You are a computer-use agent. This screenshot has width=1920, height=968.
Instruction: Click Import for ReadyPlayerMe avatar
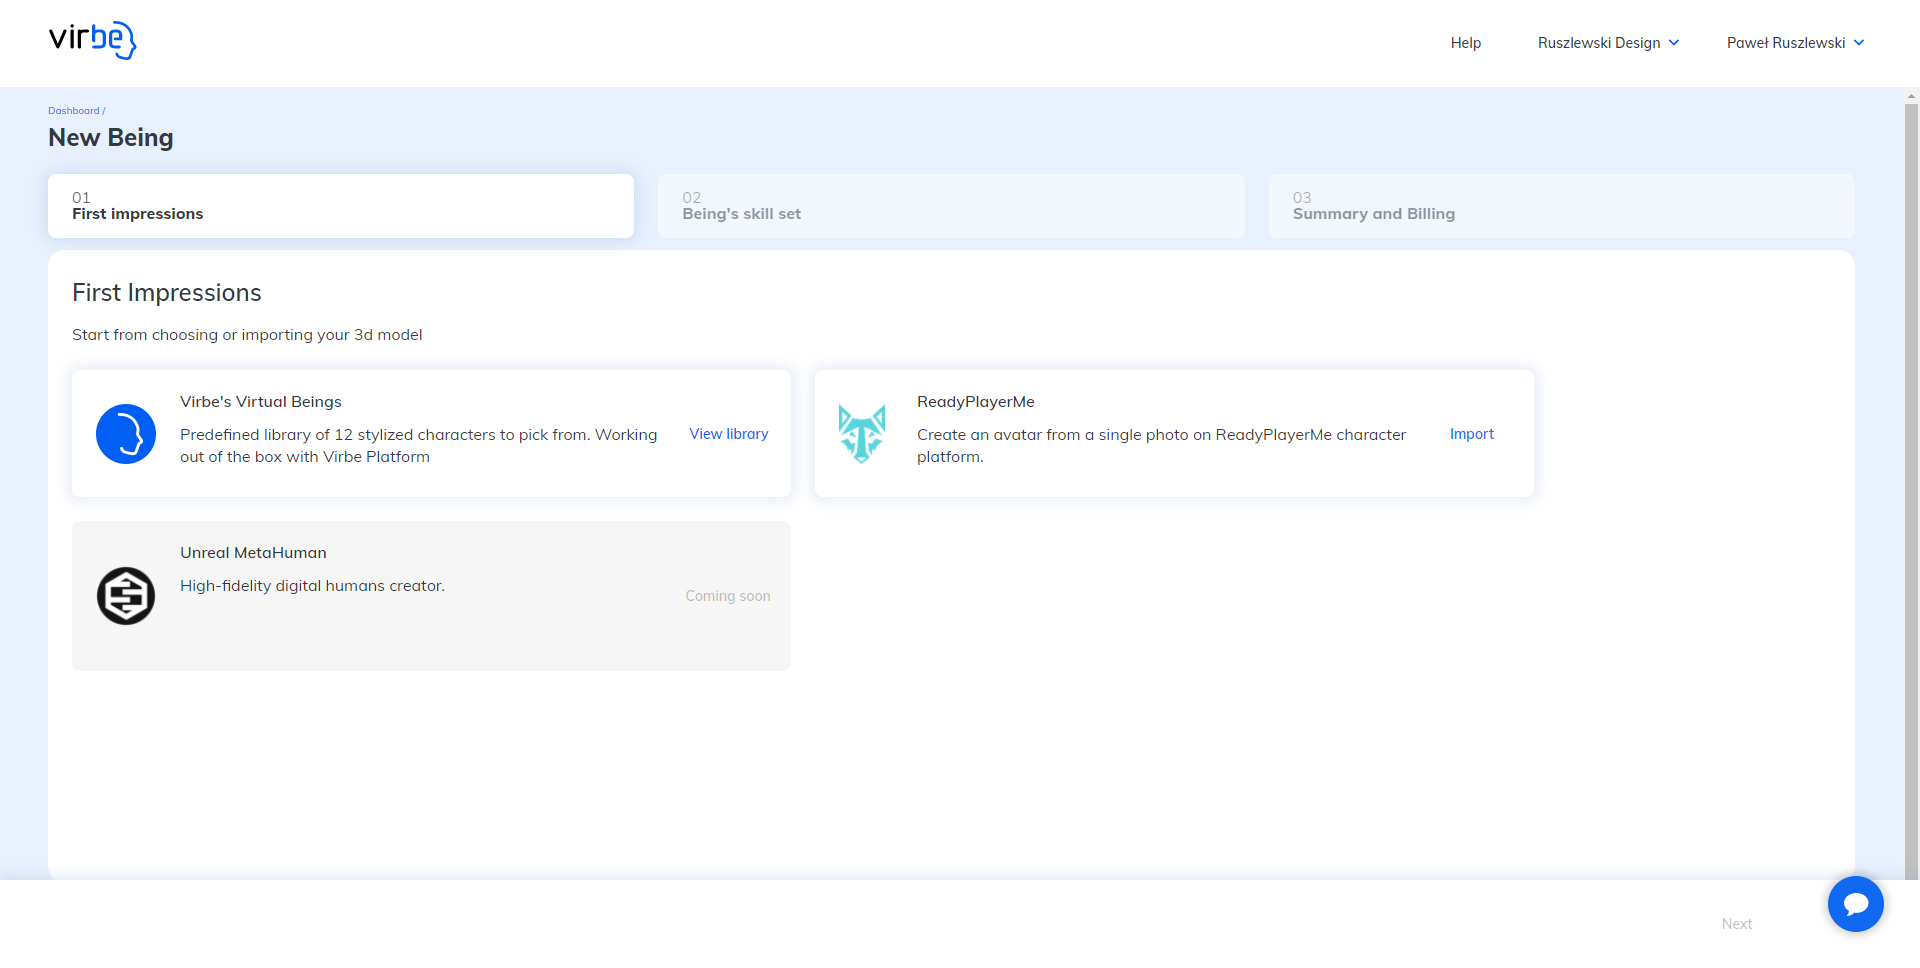(1472, 434)
